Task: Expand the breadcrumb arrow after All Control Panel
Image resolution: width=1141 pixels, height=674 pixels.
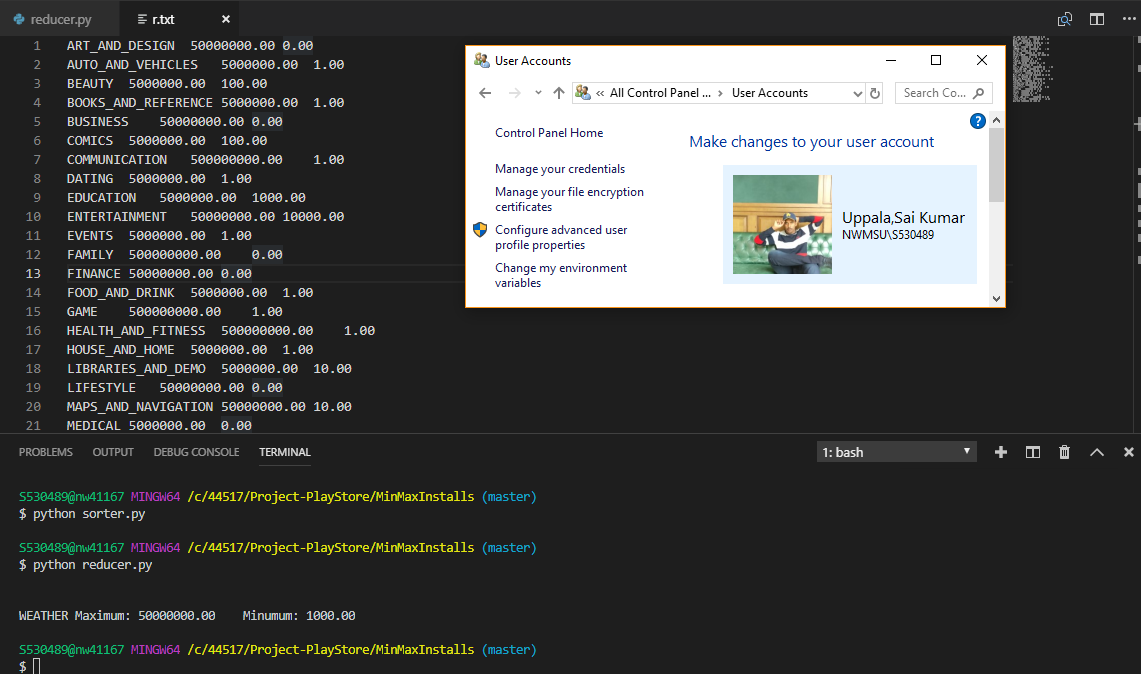Action: pyautogui.click(x=720, y=93)
